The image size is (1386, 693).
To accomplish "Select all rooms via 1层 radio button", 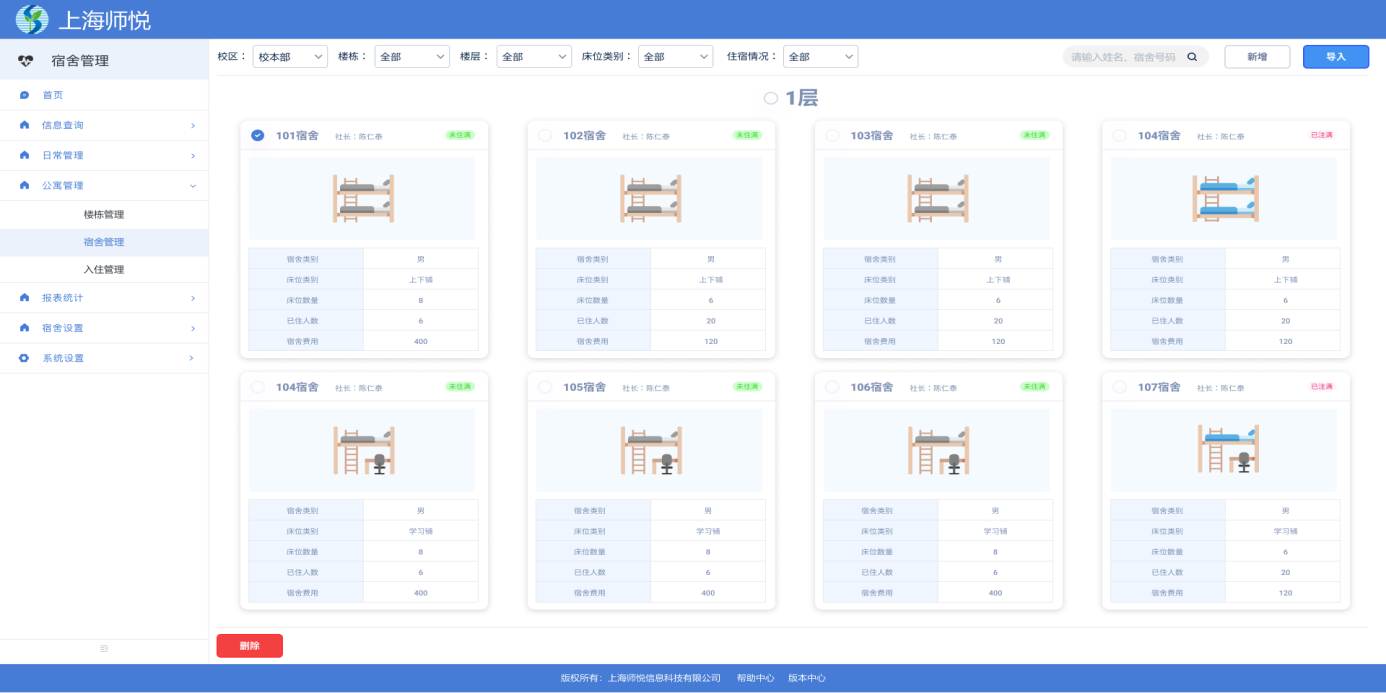I will coord(770,98).
